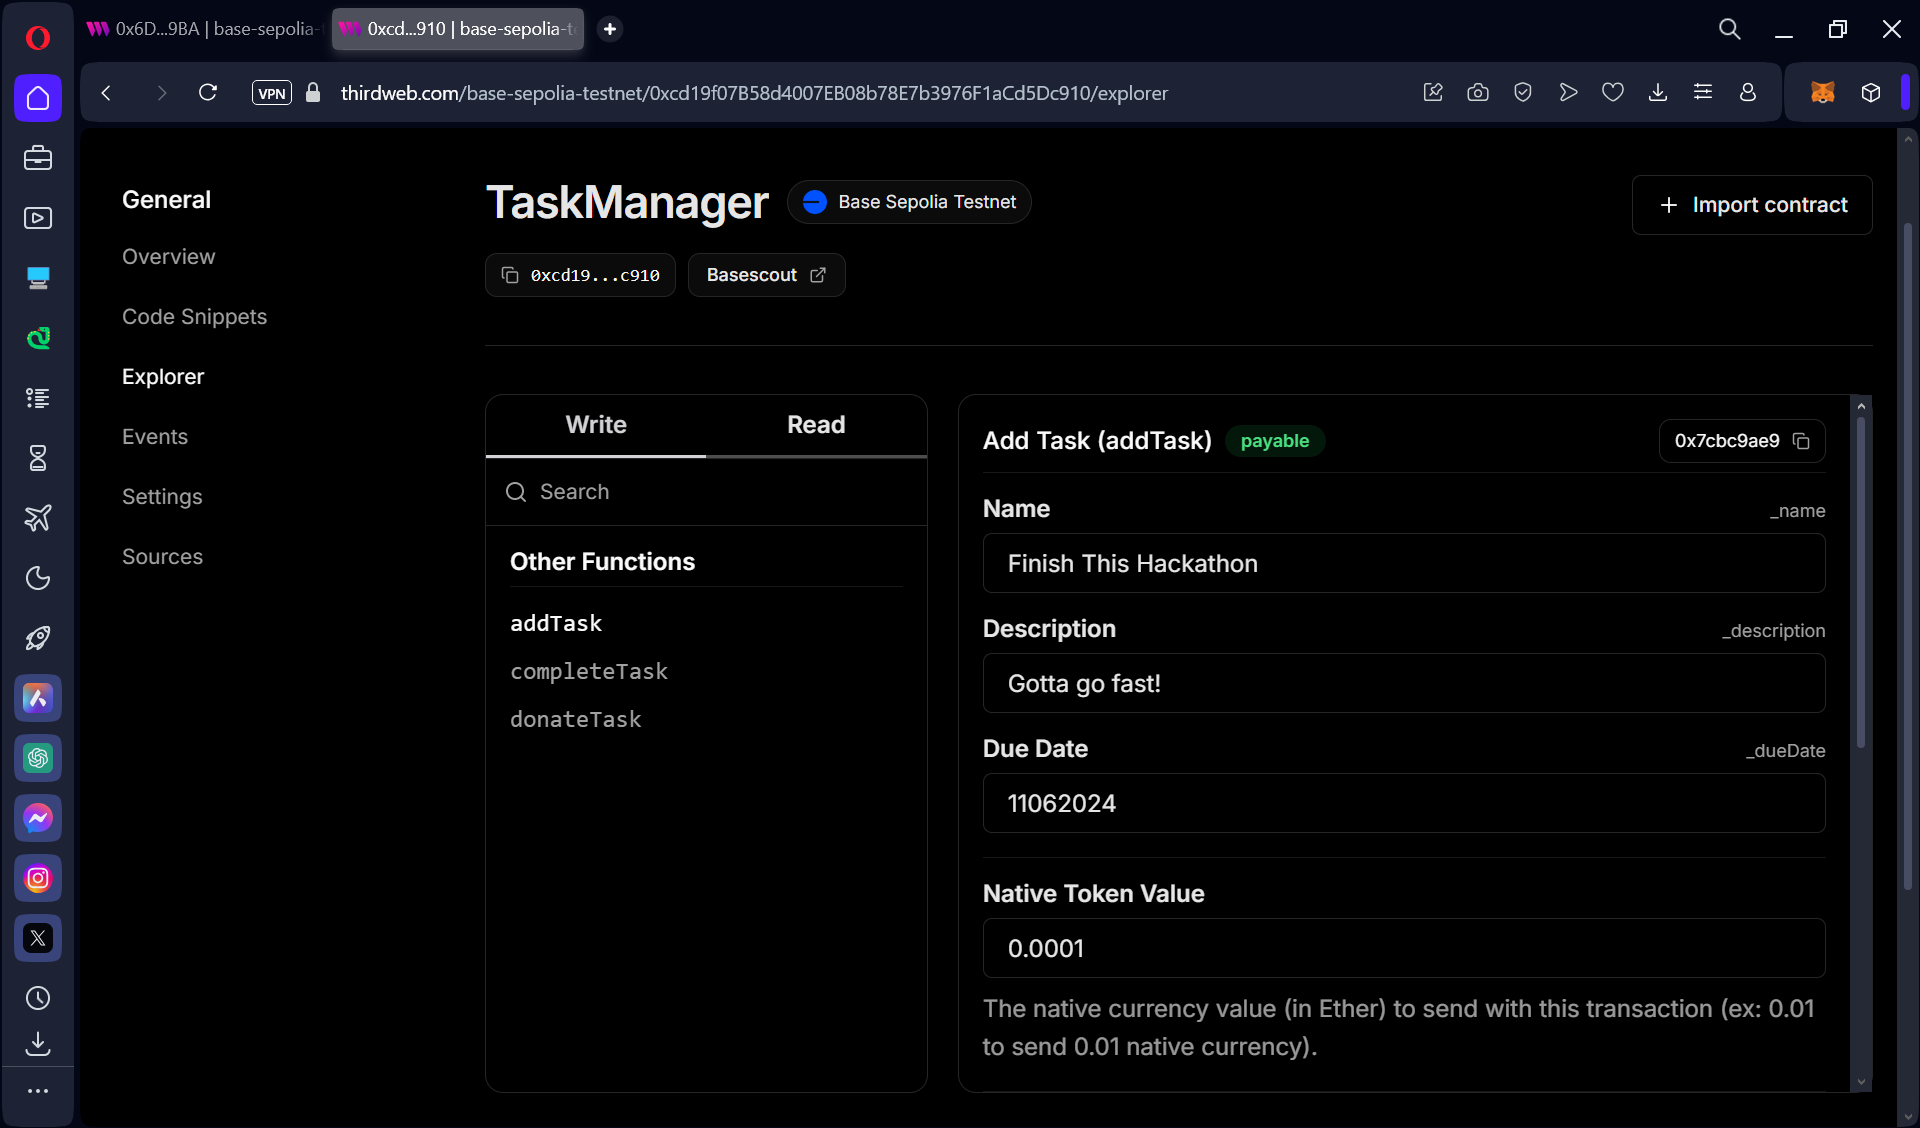Open the Opera easy setup menu

click(1703, 93)
